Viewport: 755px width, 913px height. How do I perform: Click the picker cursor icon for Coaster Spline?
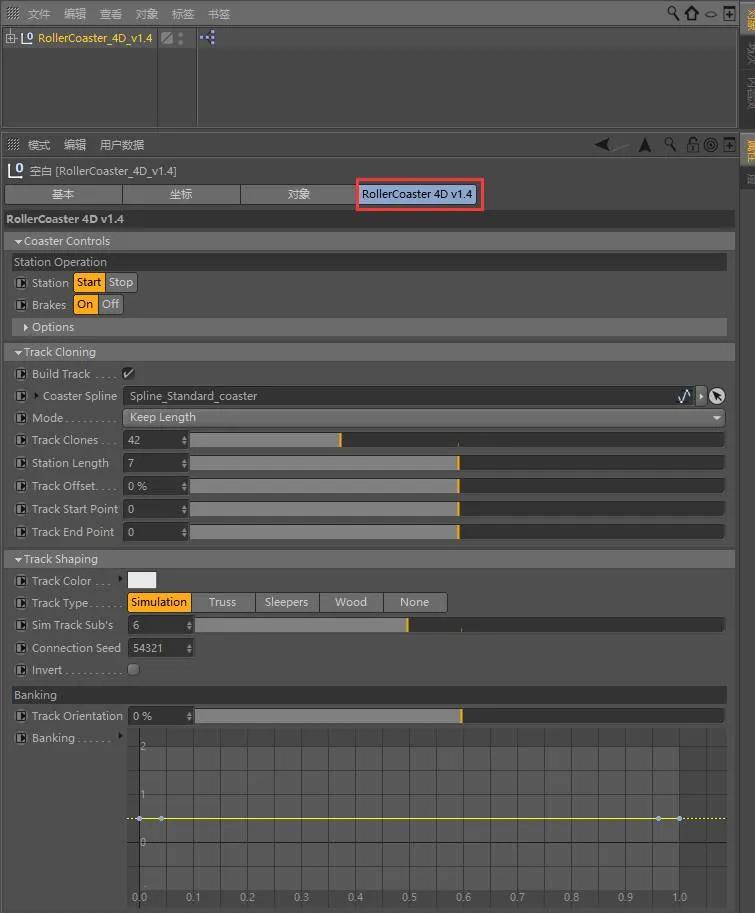(717, 396)
